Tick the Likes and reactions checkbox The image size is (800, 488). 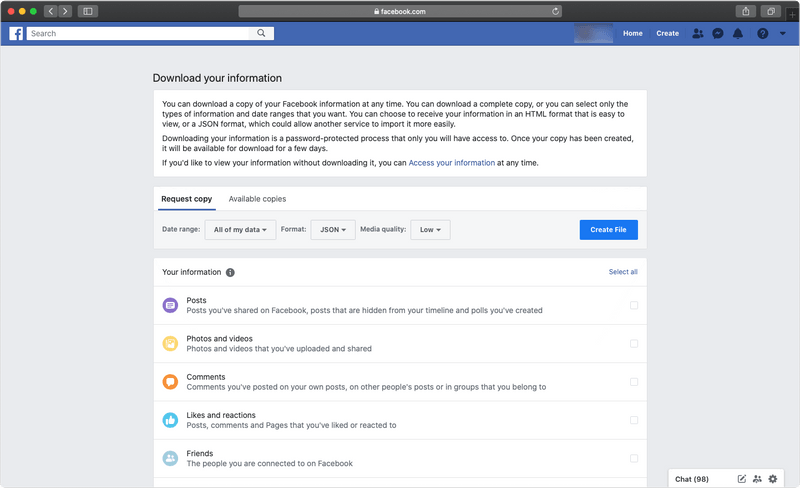tap(634, 420)
